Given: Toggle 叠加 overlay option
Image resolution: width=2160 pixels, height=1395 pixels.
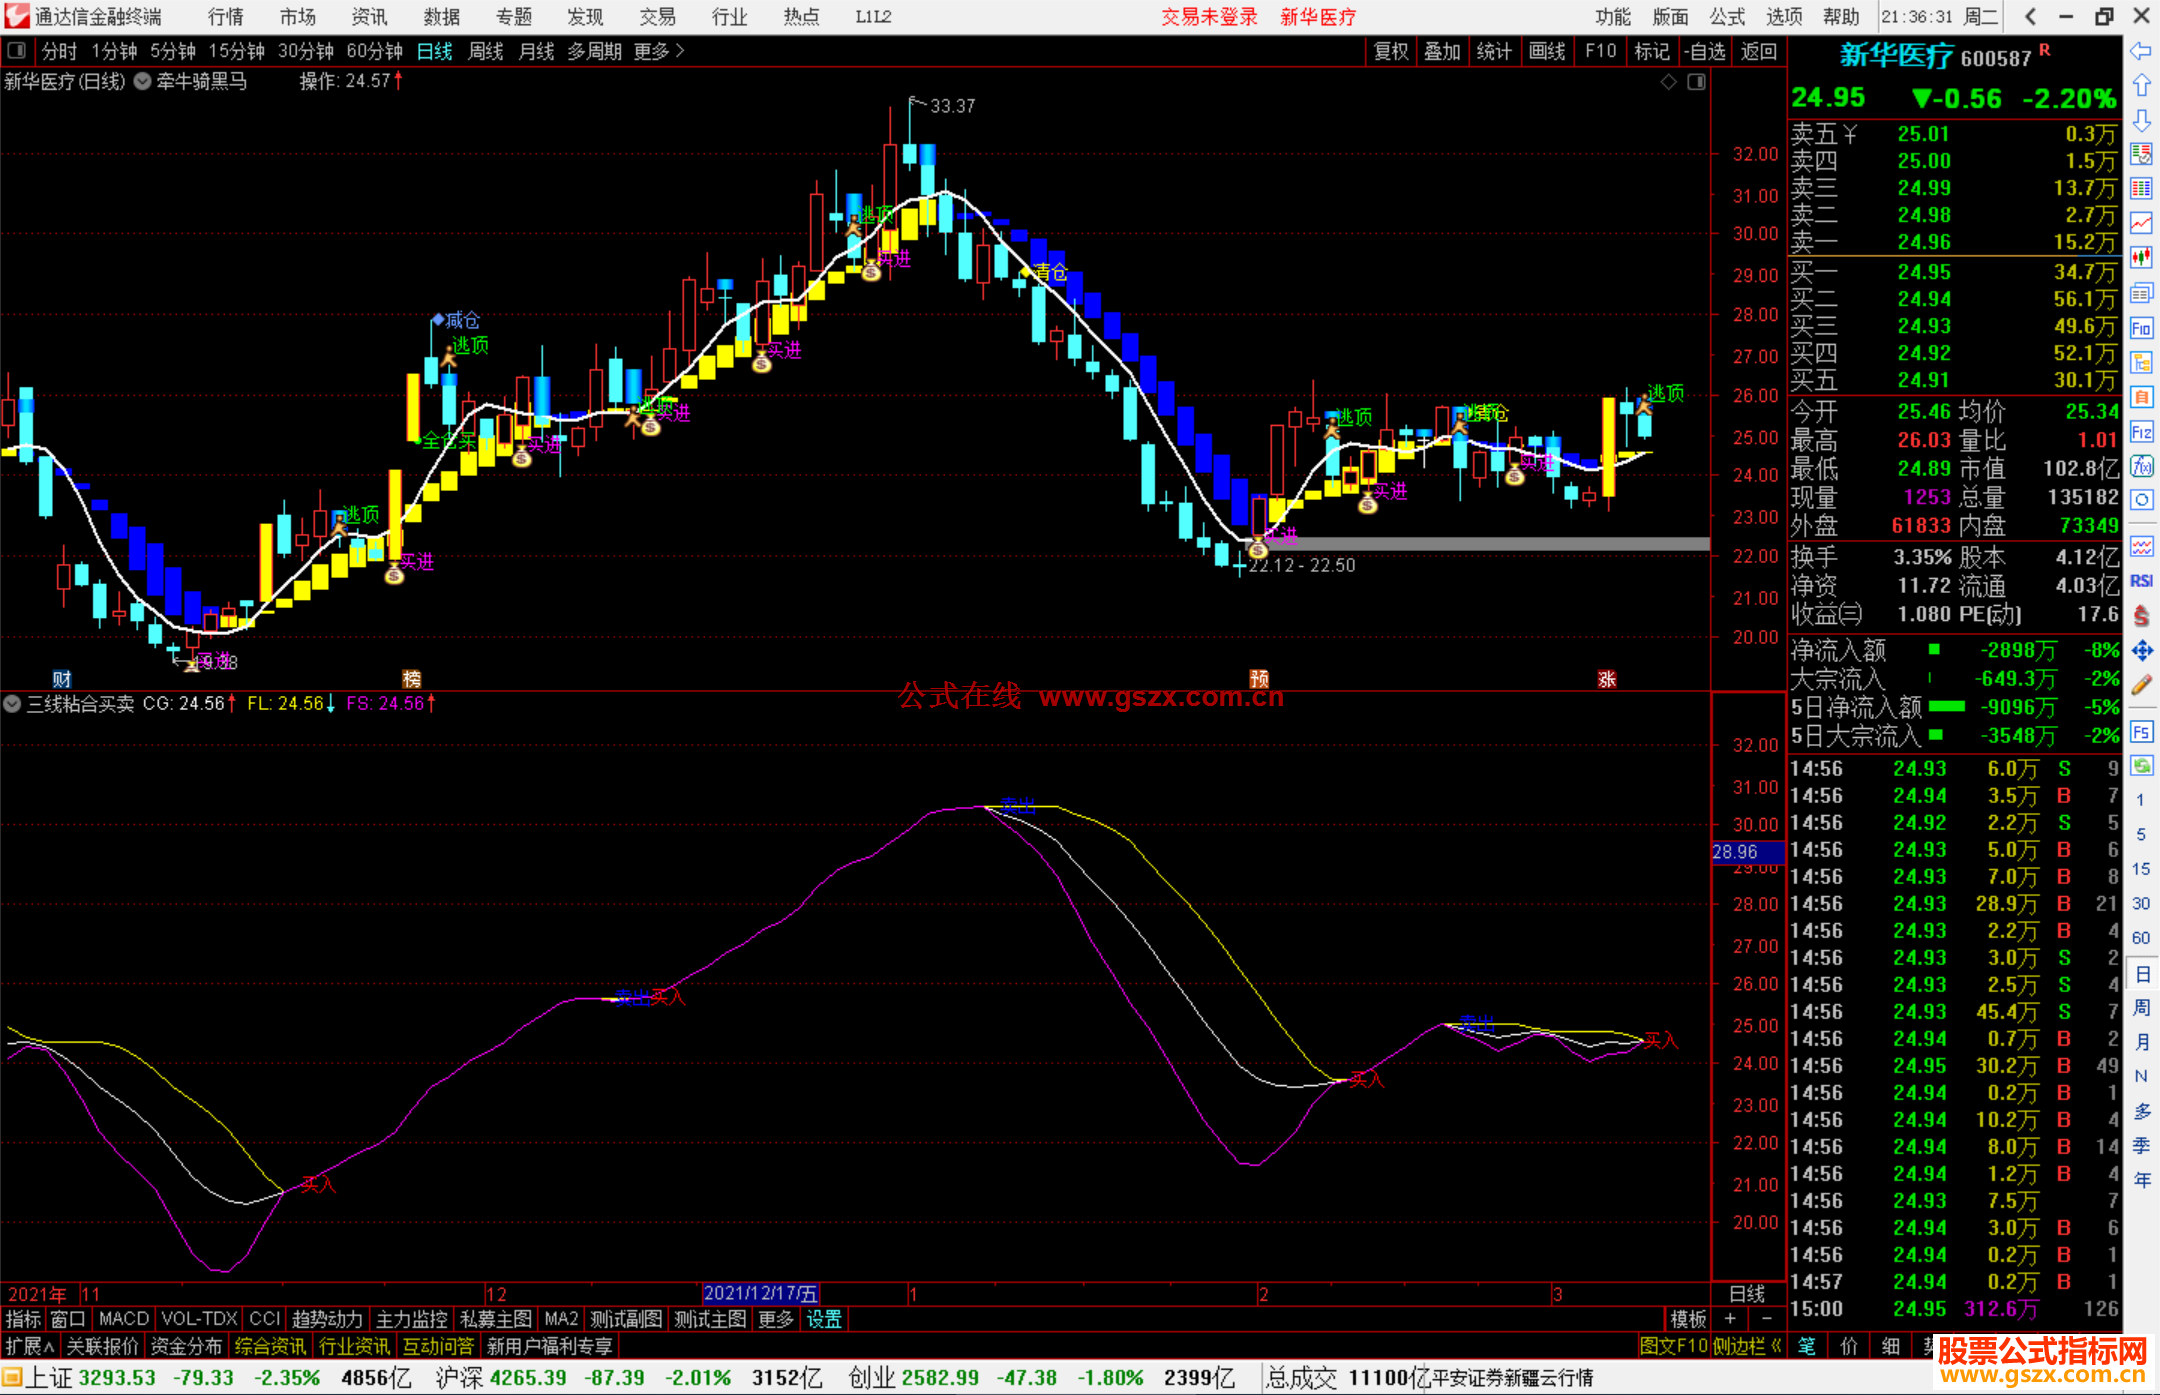Looking at the screenshot, I should pyautogui.click(x=1442, y=51).
